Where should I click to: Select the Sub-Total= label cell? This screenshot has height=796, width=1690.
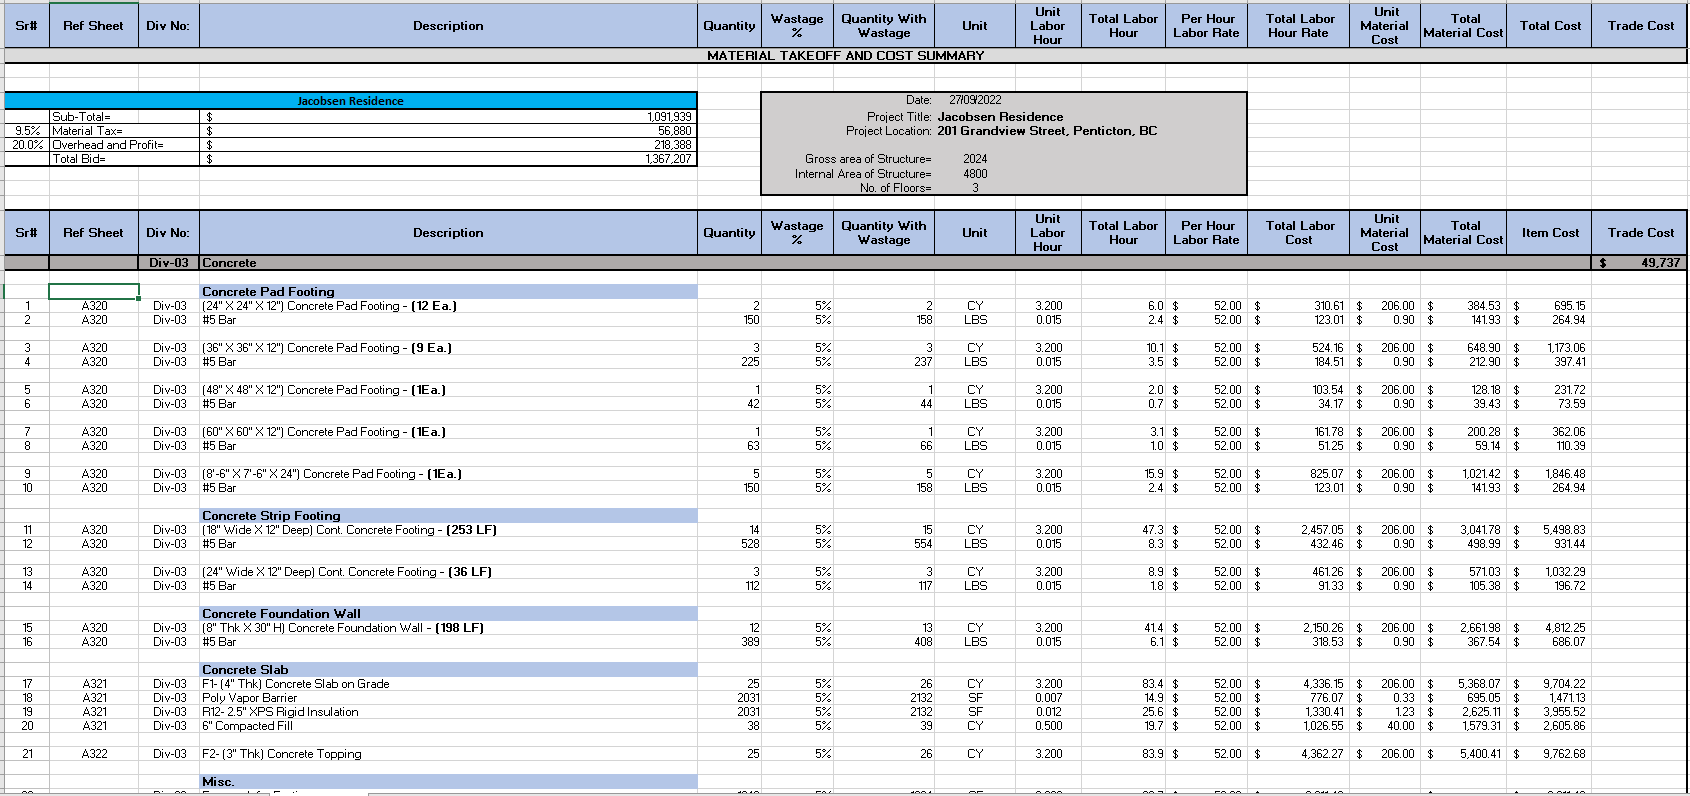tap(124, 117)
